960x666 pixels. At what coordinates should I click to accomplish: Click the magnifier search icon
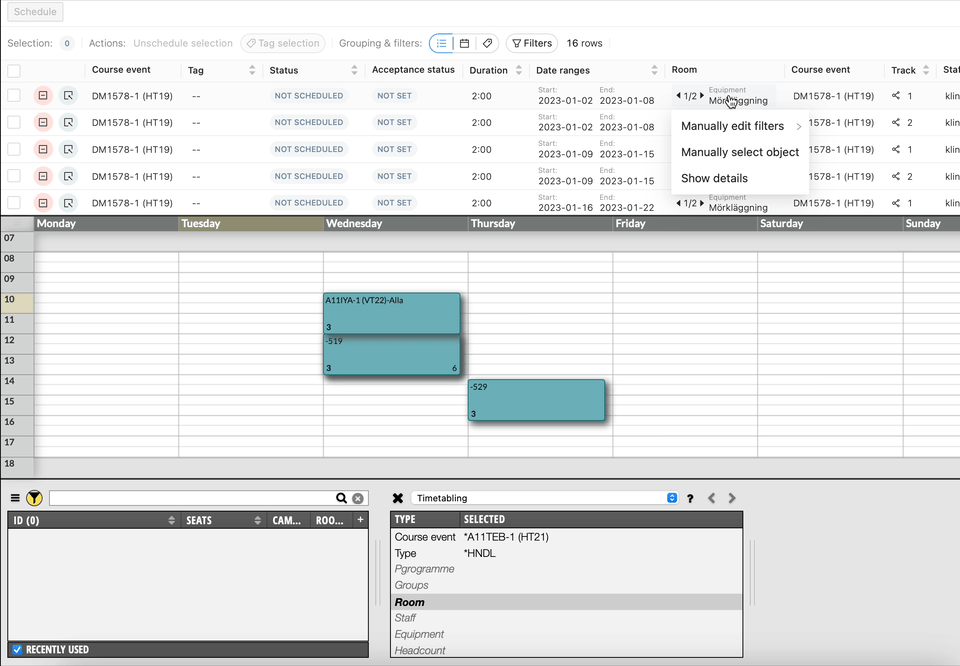[x=341, y=498]
